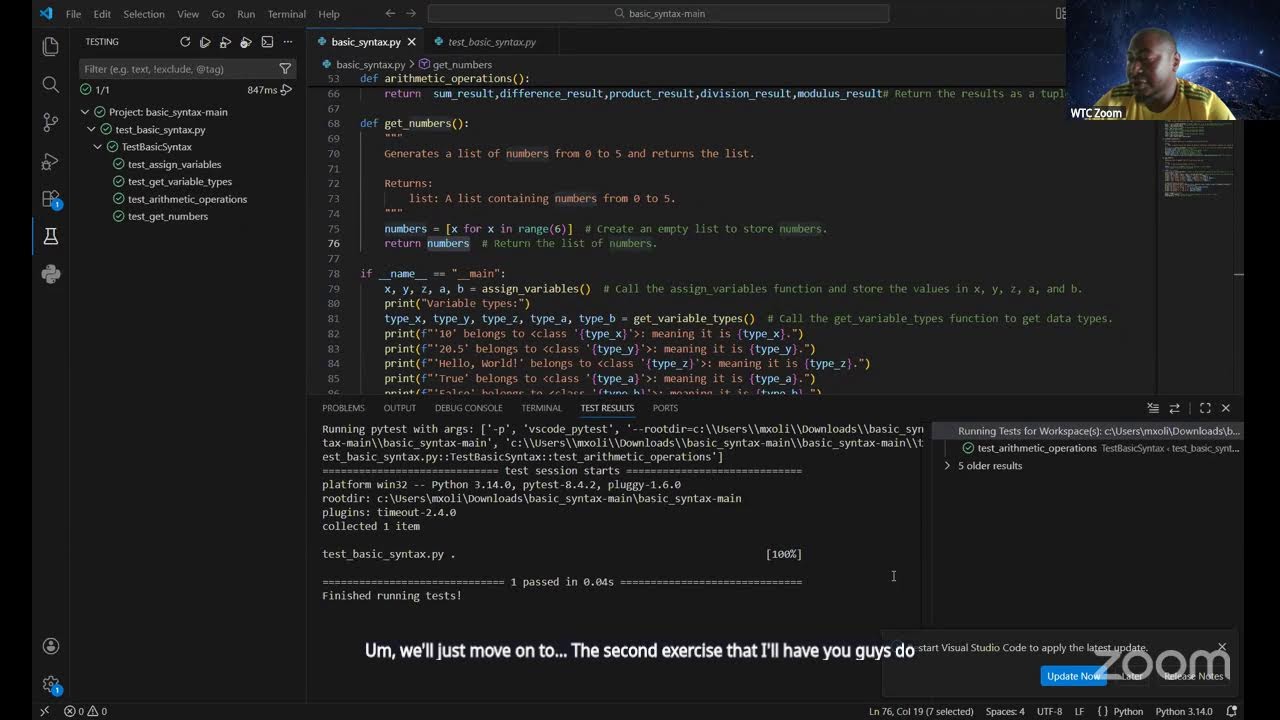
Task: Select test_arithmetic_operations in results list
Action: click(1037, 448)
